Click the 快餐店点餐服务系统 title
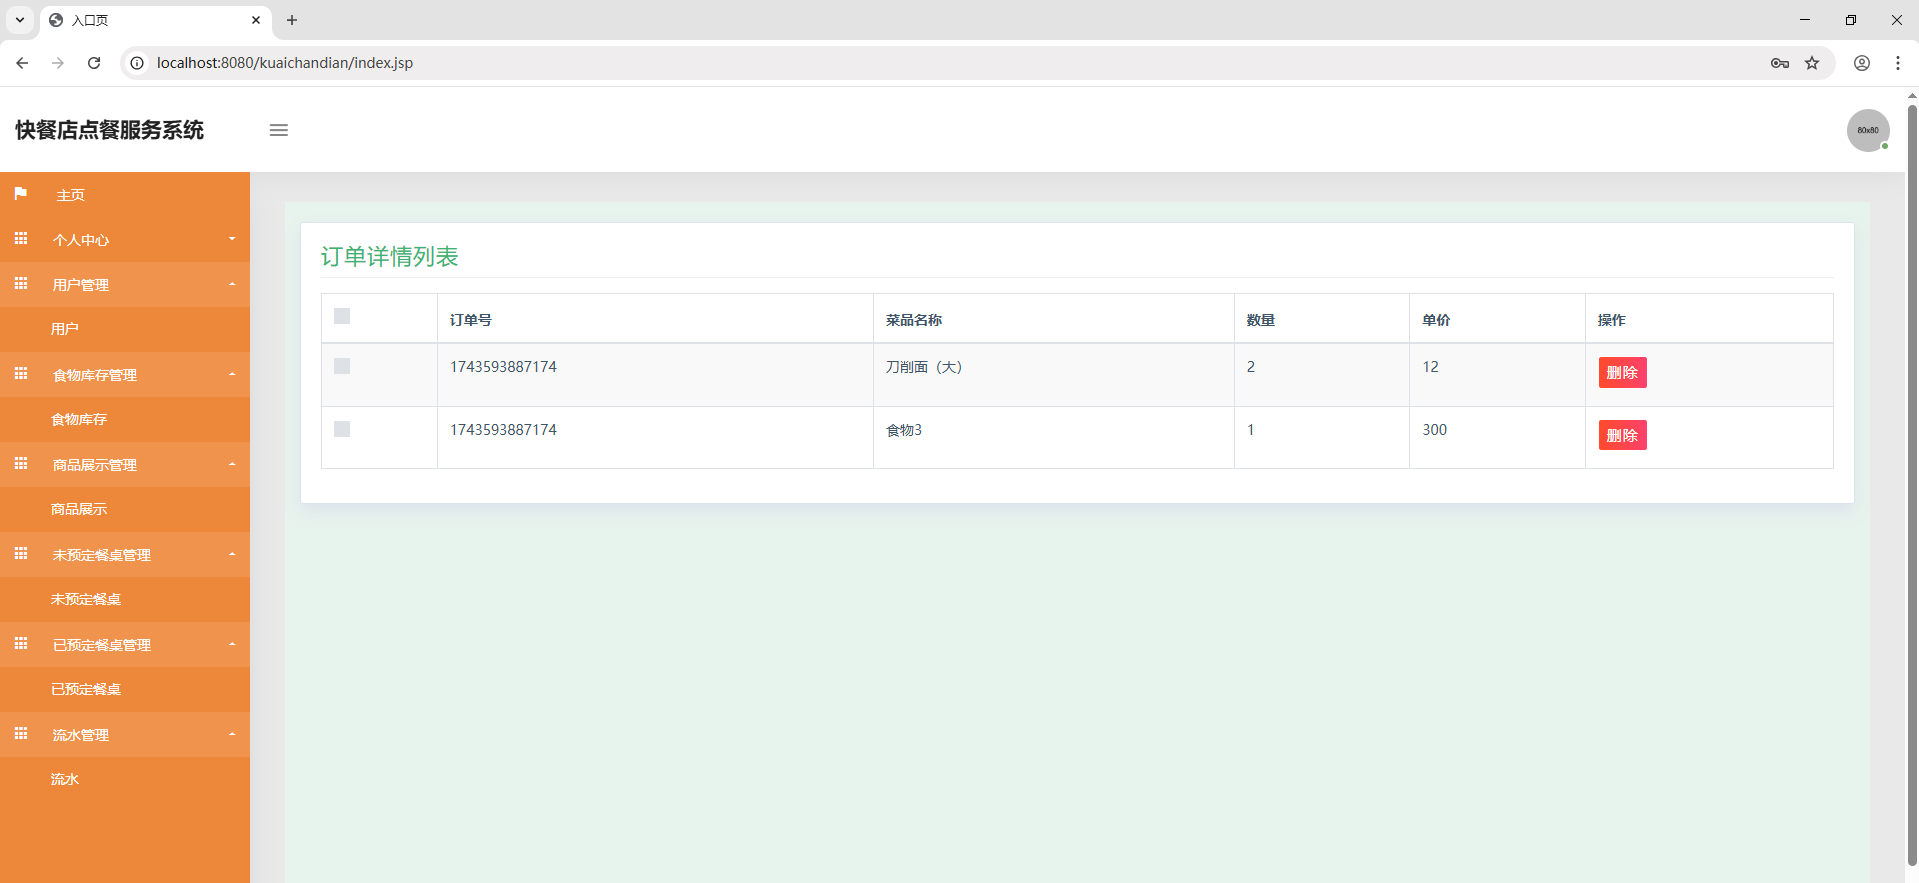 (x=110, y=130)
